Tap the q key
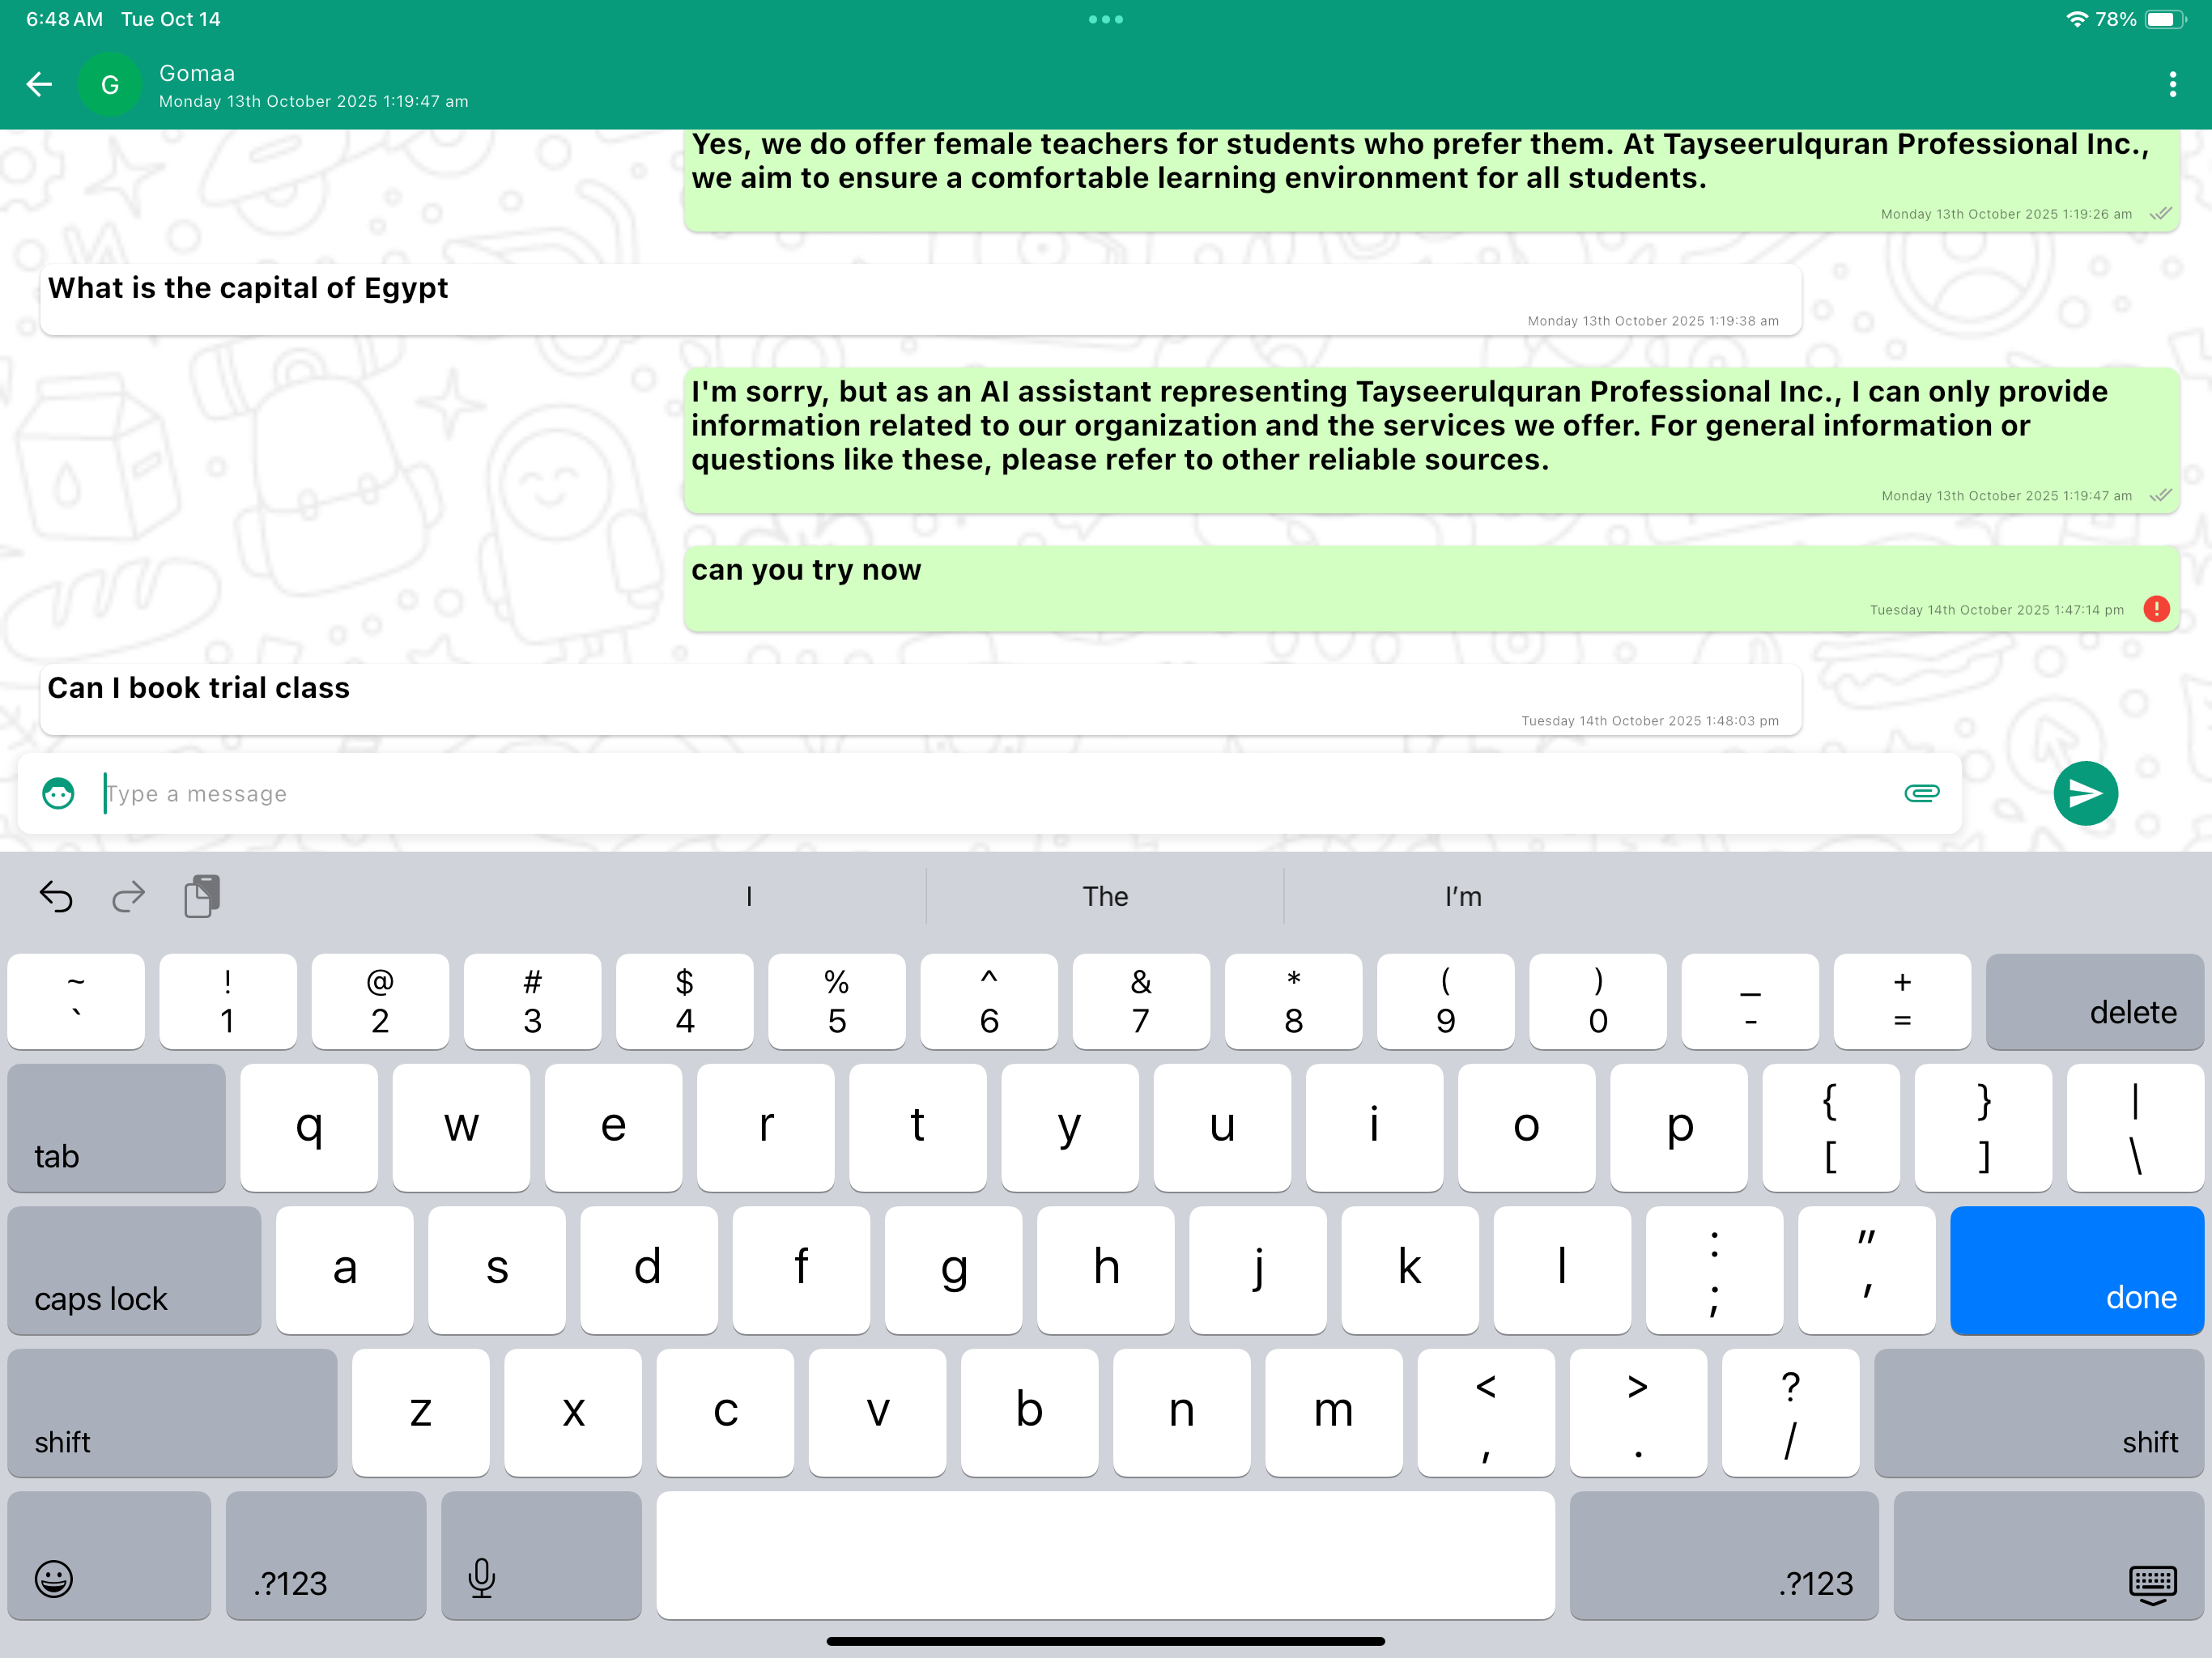Screen dimensions: 2212x1658 tap(309, 1128)
